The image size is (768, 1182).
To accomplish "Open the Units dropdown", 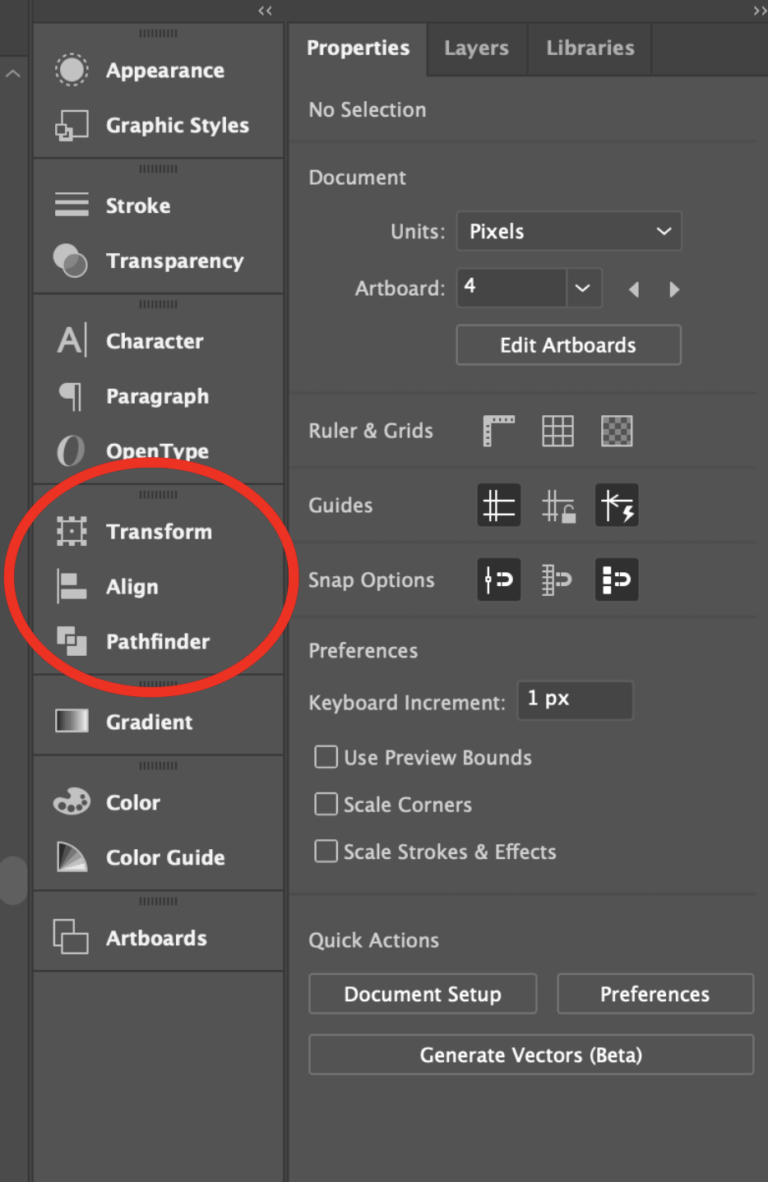I will (x=568, y=231).
